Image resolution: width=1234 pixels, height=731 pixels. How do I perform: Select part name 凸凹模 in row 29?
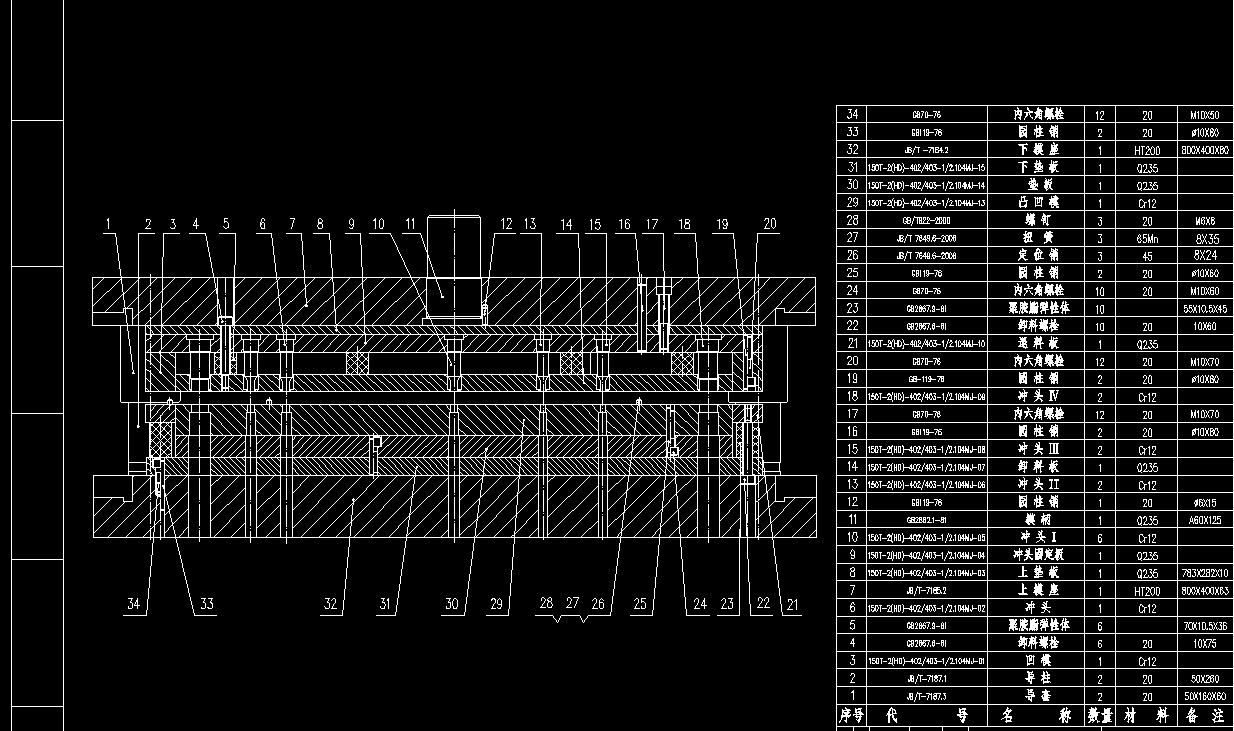point(1037,202)
